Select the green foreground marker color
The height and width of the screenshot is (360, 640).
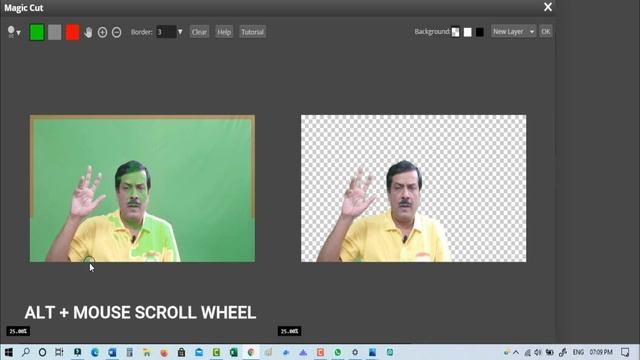click(x=37, y=32)
